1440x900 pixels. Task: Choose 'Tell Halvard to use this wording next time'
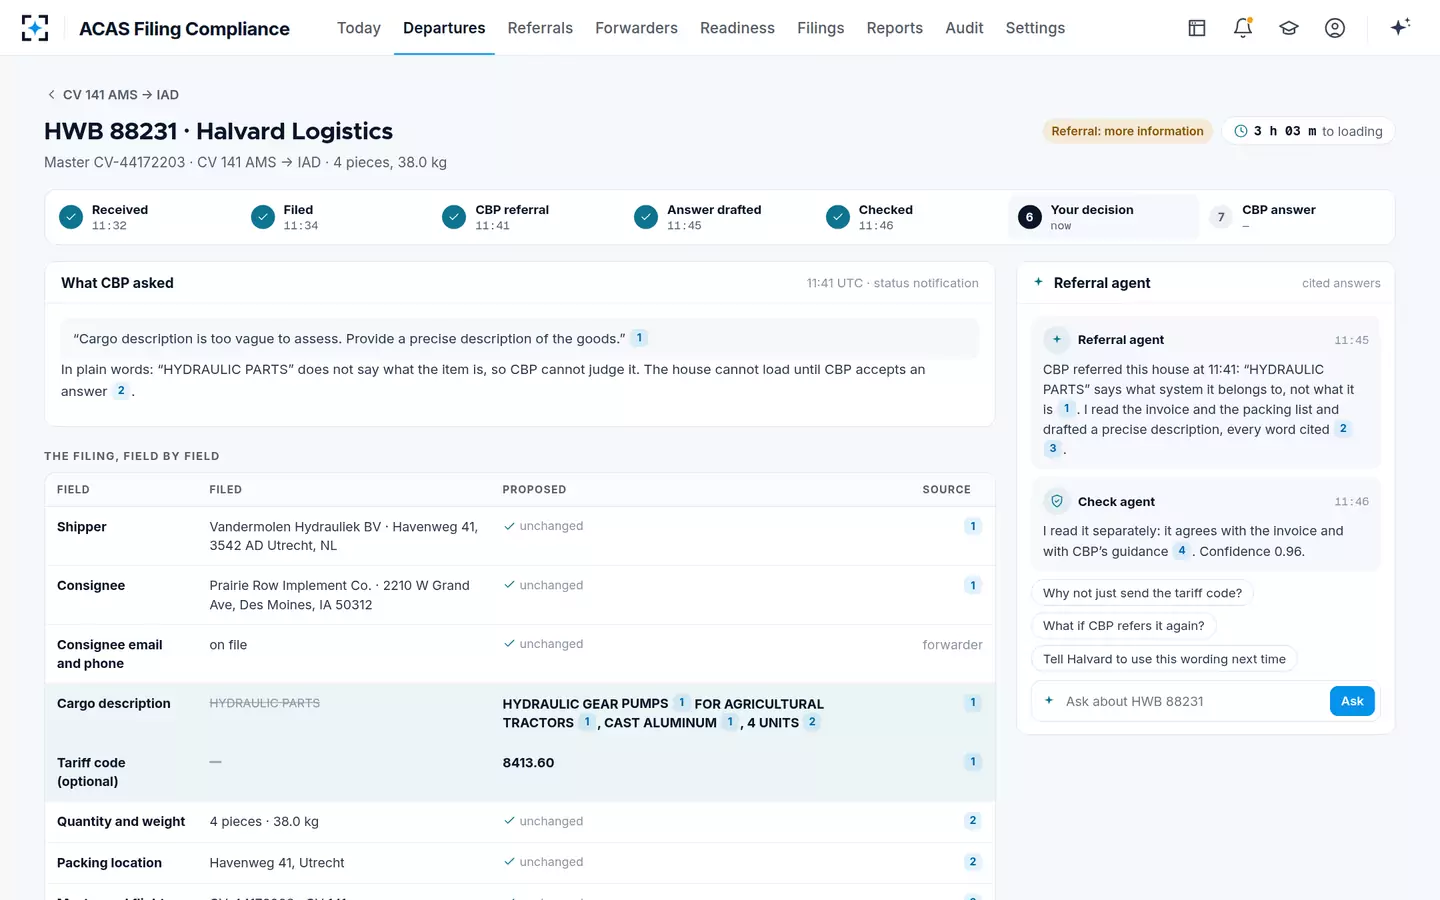click(1164, 659)
